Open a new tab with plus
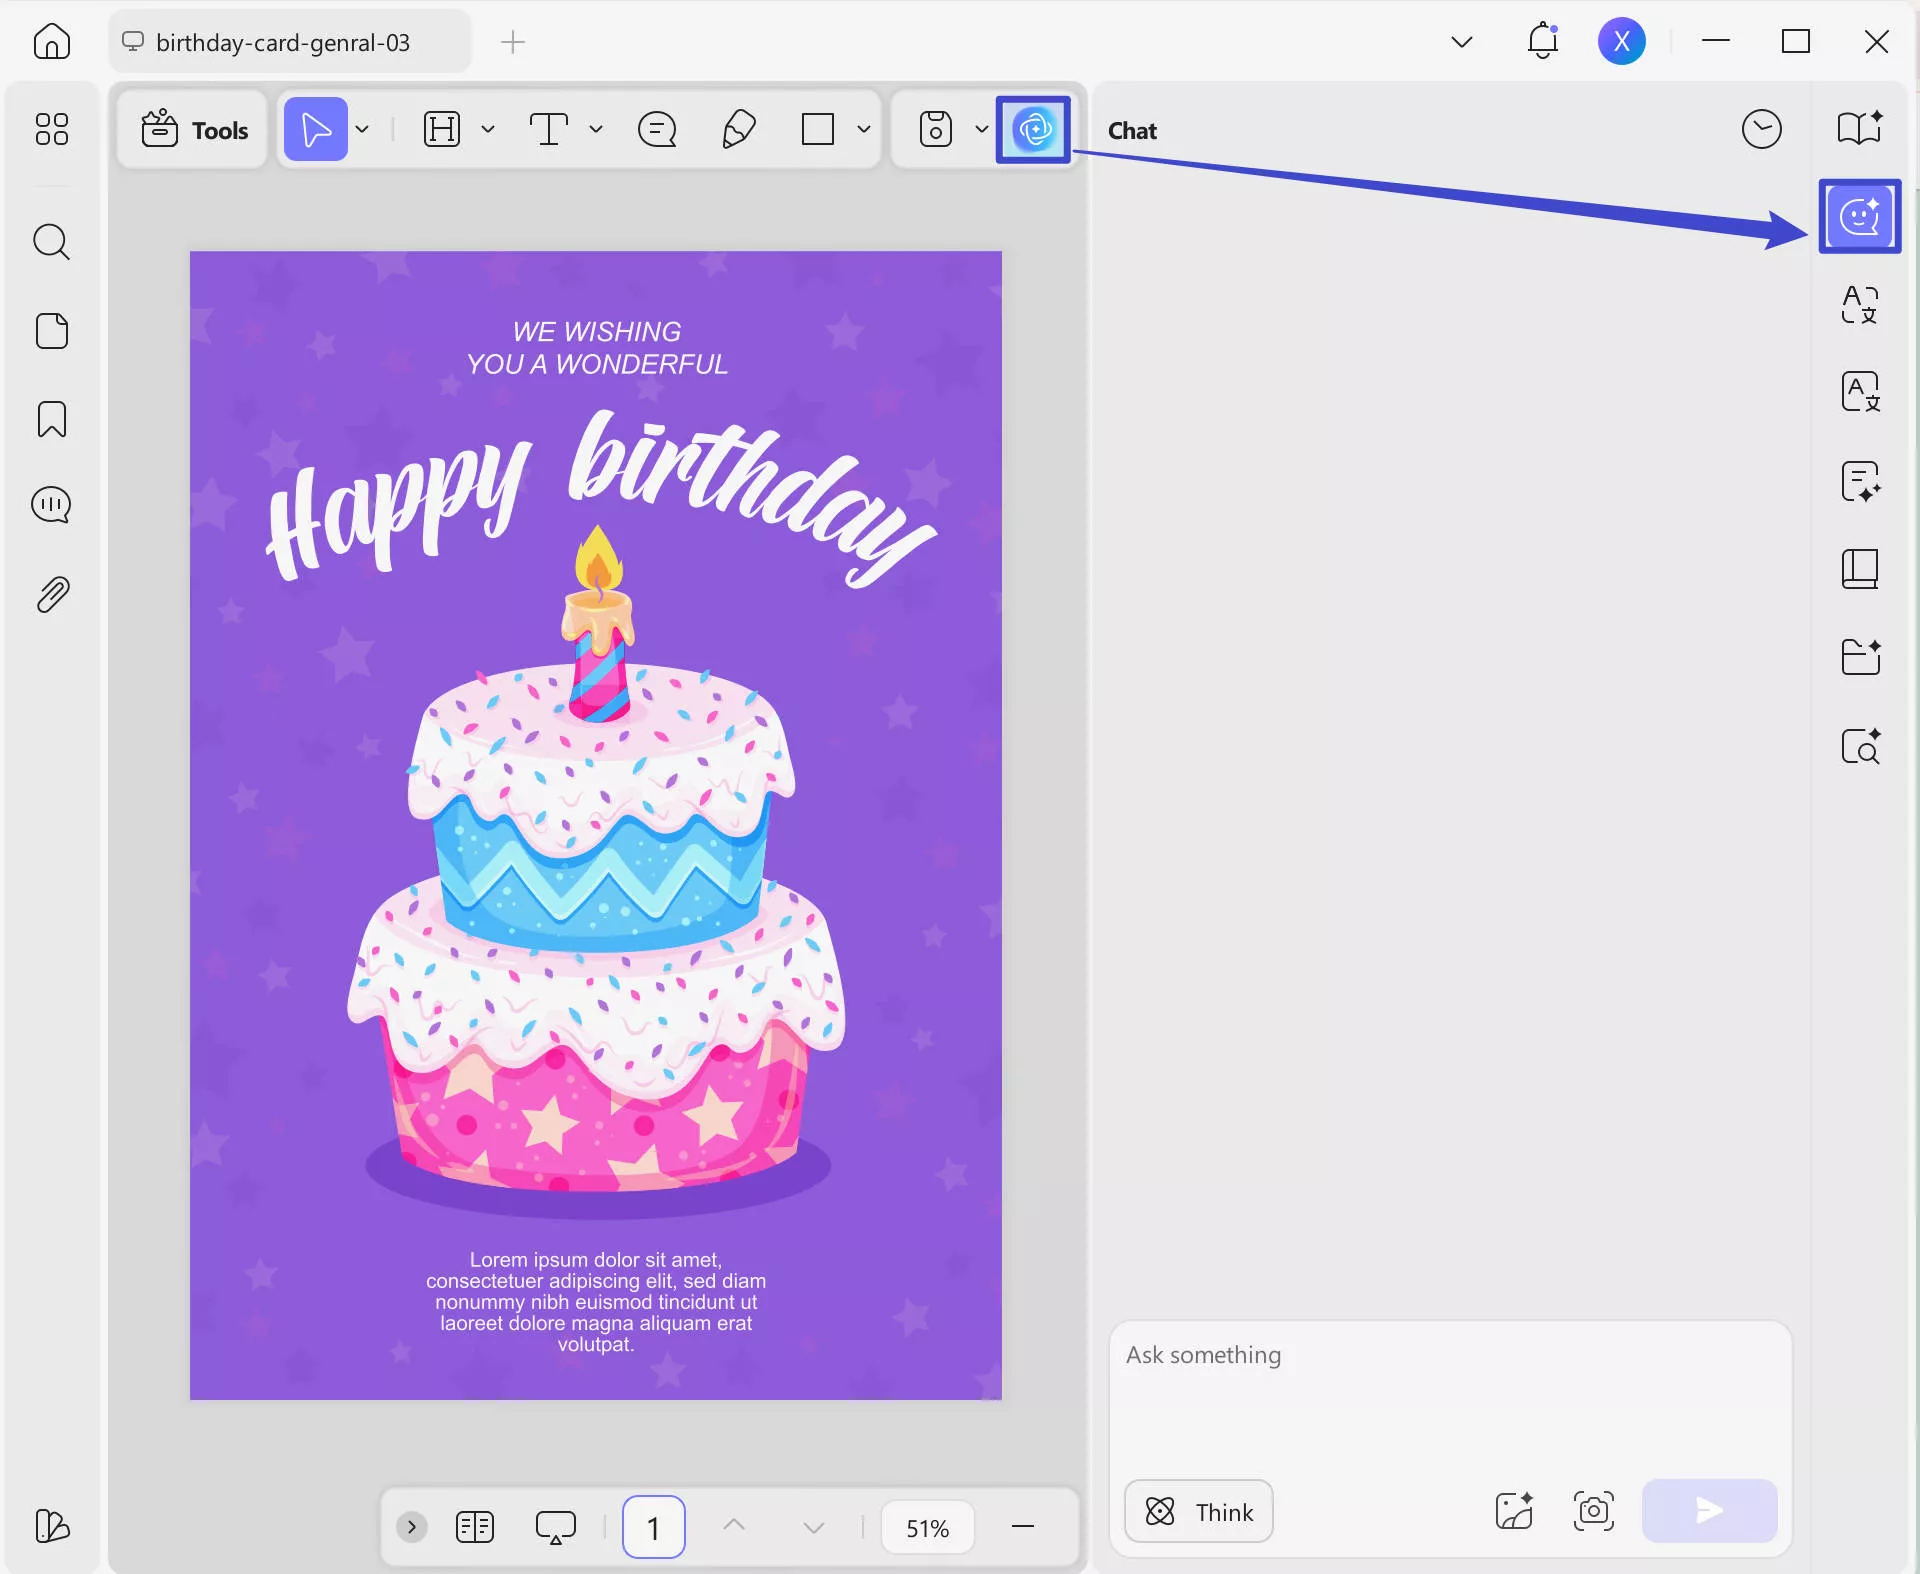1920x1574 pixels. pos(512,42)
